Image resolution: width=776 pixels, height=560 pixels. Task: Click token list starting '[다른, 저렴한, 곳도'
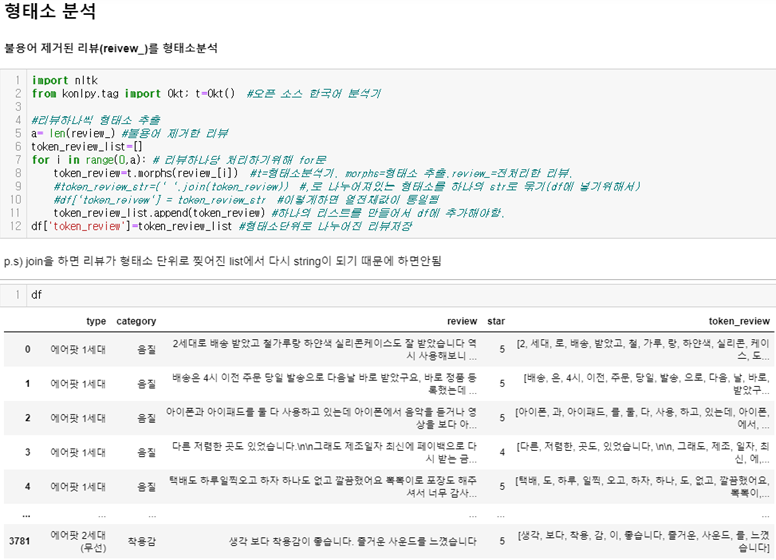[643, 452]
